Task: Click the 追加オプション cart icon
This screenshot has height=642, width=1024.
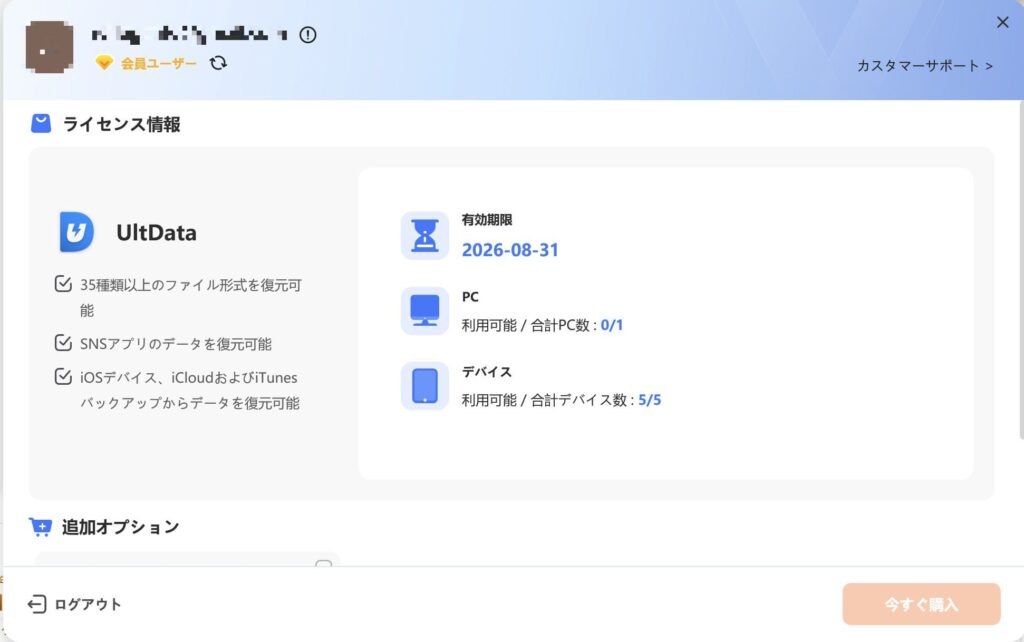Action: (40, 526)
